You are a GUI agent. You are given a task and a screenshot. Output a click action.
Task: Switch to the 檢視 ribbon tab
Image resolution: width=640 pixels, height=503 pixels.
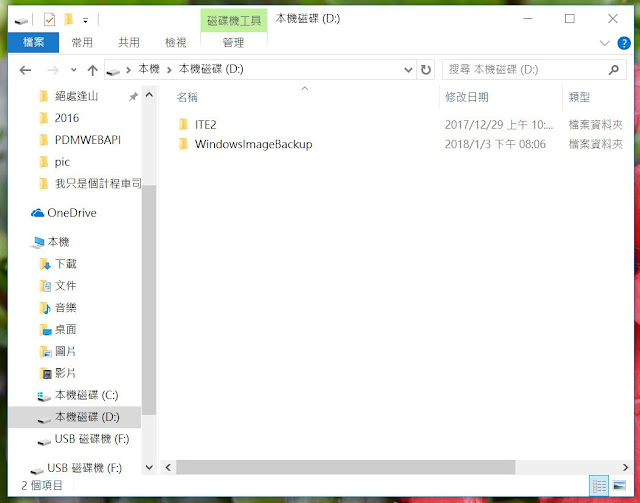(176, 42)
